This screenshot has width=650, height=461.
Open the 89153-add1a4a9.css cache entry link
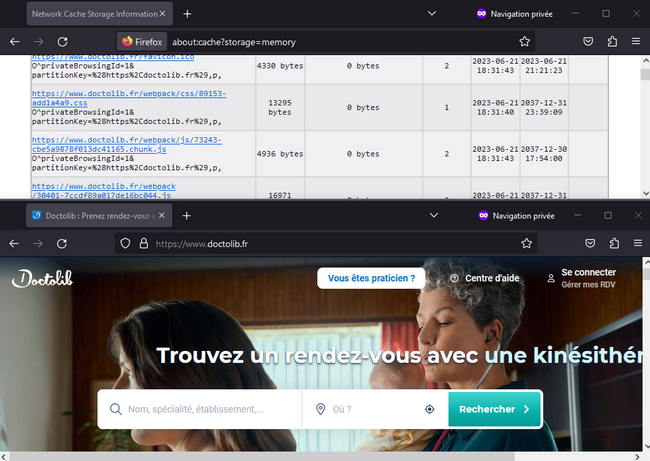pos(129,98)
